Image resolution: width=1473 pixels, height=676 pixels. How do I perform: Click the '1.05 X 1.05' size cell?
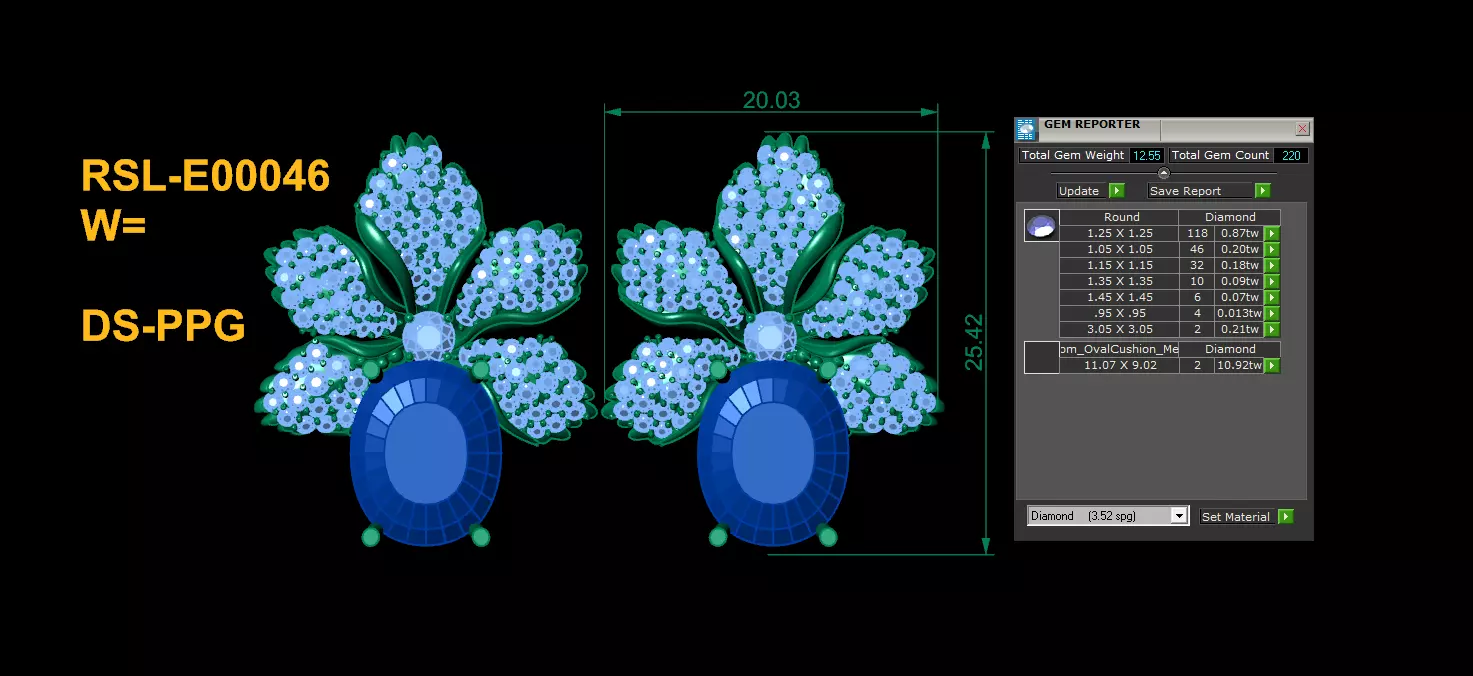coord(1119,249)
